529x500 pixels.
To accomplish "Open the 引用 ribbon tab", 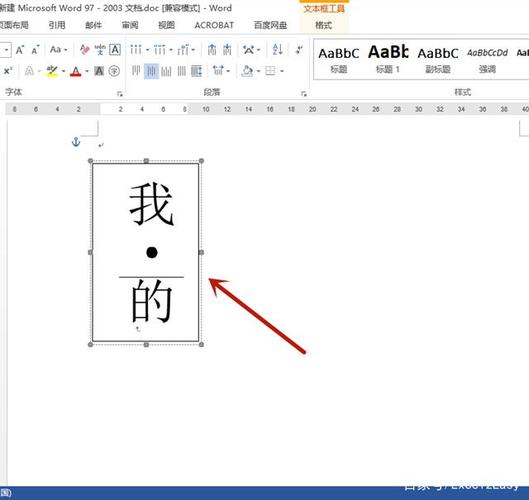I will point(57,25).
